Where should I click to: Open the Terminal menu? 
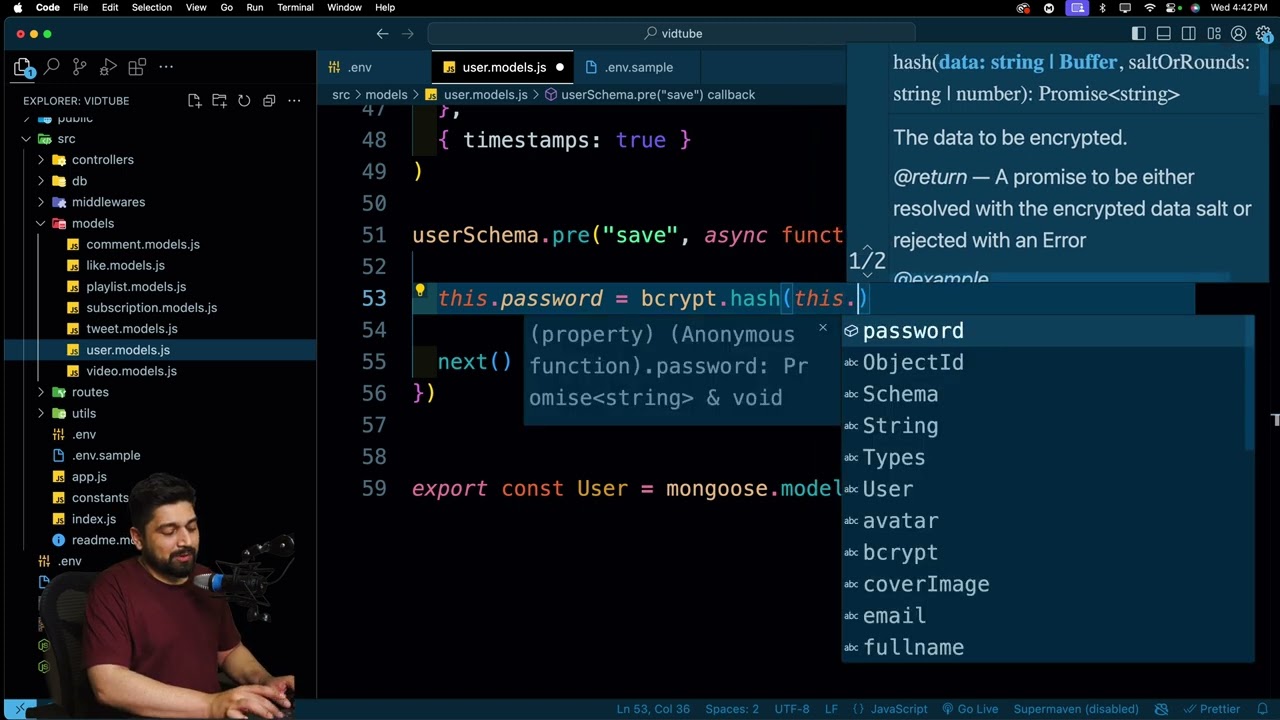tap(295, 8)
